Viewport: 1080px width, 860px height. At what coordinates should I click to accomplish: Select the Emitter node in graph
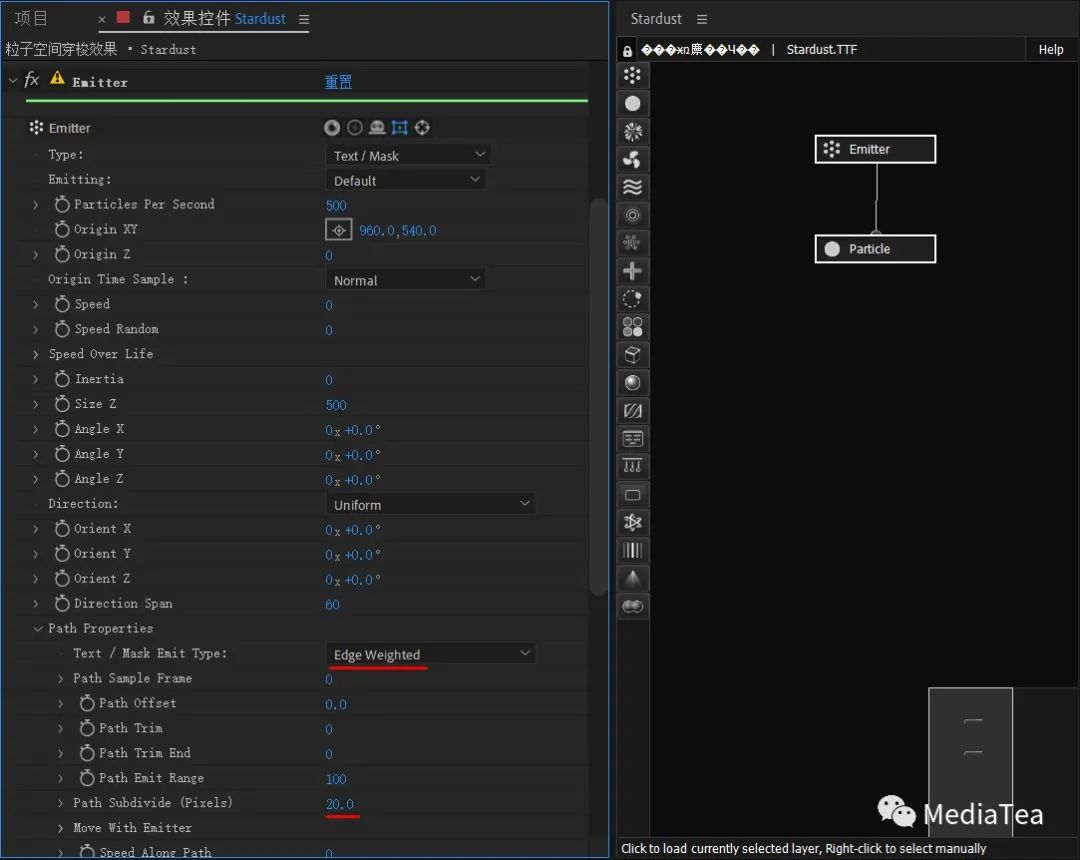point(875,149)
